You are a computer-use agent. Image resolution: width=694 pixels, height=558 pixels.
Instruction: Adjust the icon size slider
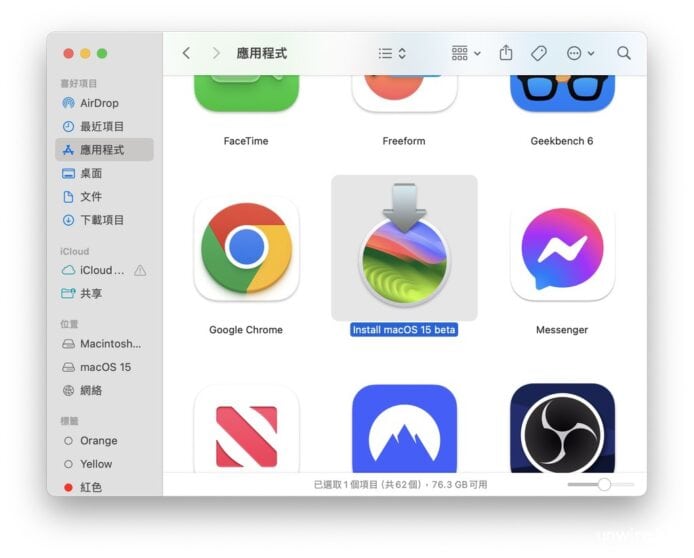603,484
